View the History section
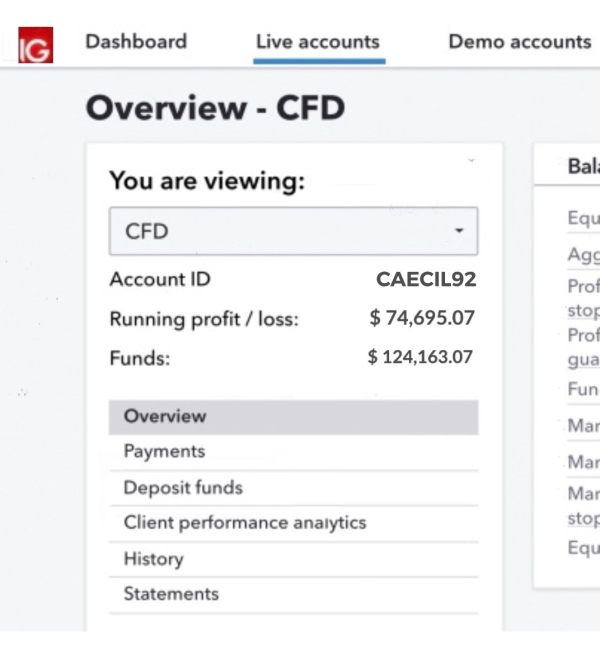Image resolution: width=600 pixels, height=655 pixels. coord(153,559)
